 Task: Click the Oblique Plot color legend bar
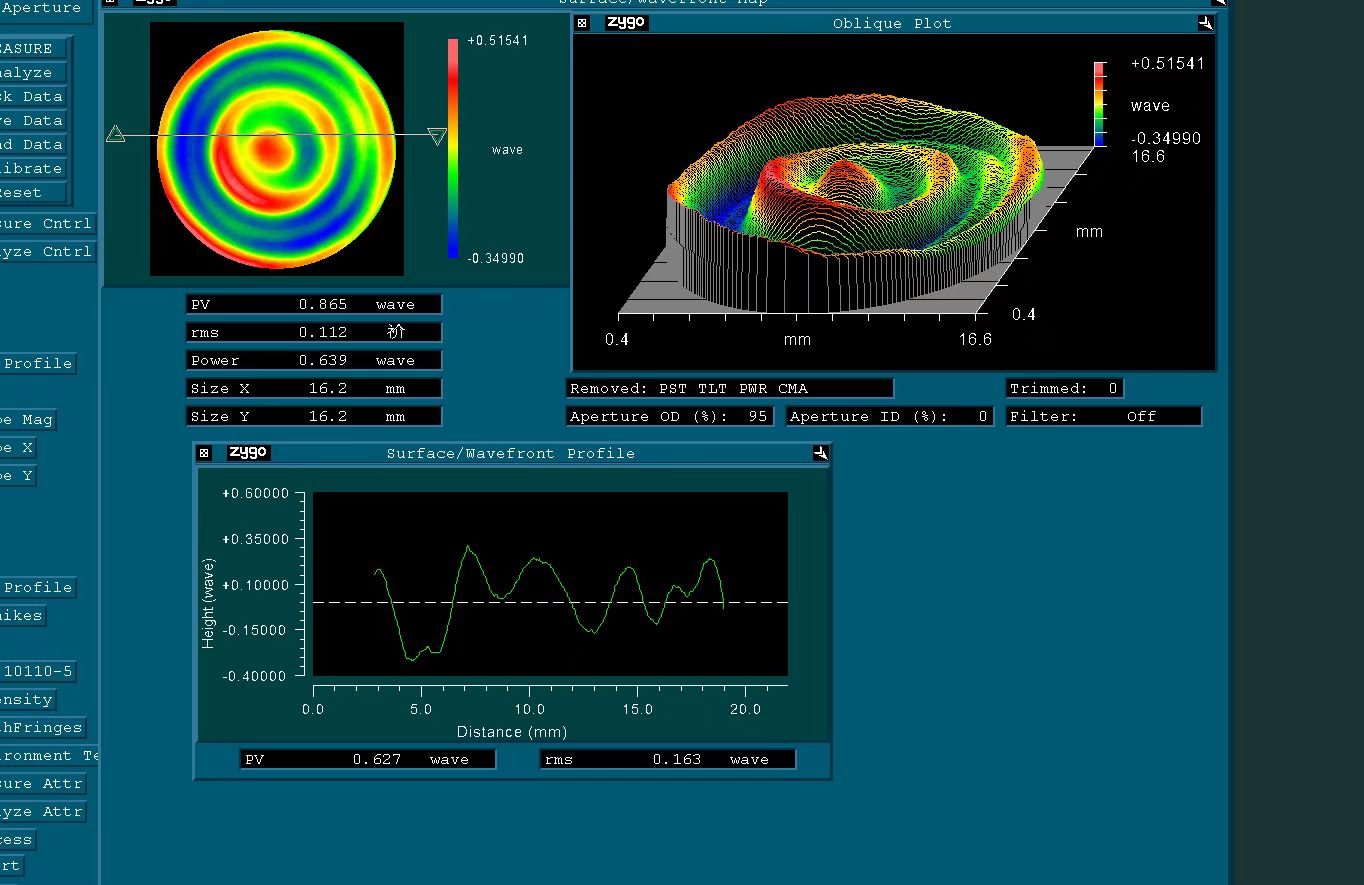pos(1100,104)
